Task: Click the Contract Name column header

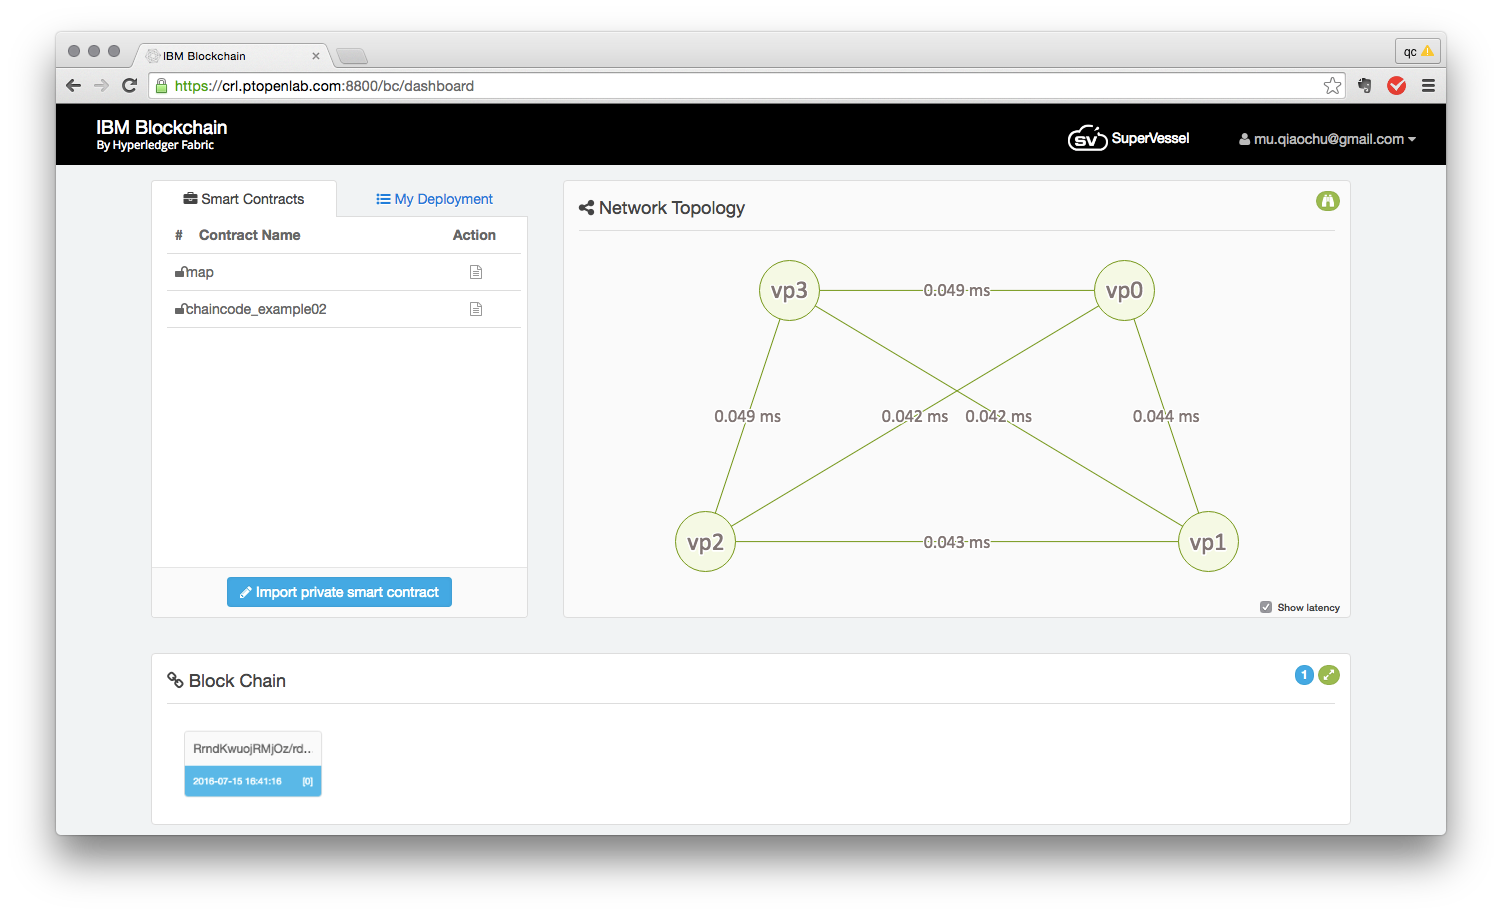Action: click(249, 235)
